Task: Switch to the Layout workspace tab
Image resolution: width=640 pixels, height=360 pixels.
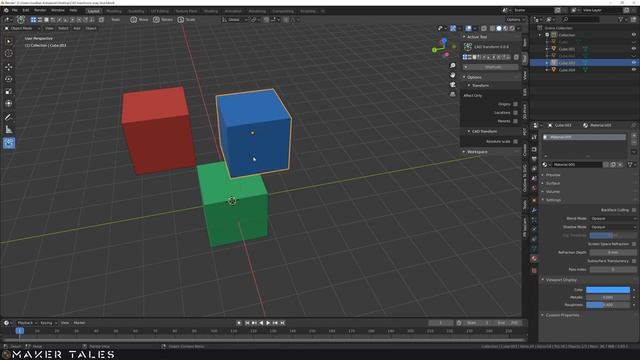Action: tap(93, 11)
